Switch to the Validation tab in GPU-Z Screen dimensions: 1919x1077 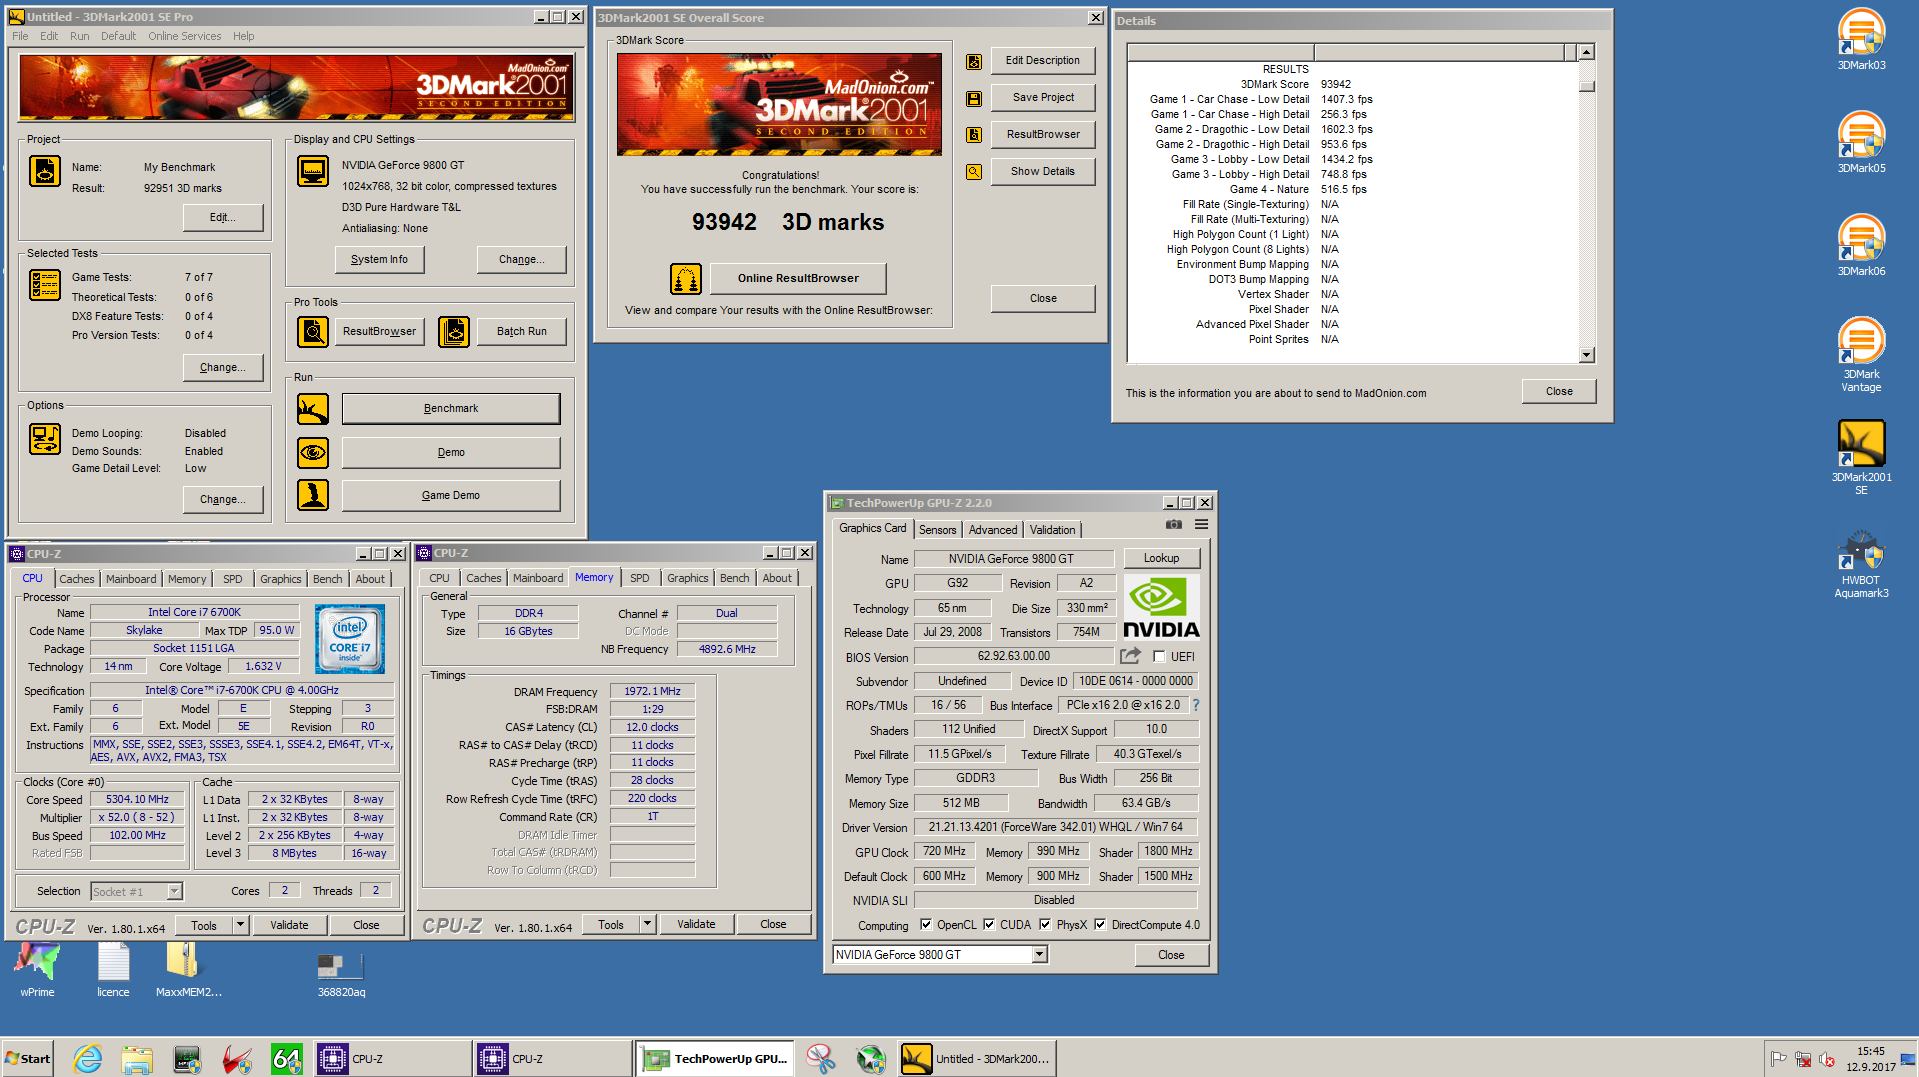click(x=1052, y=530)
